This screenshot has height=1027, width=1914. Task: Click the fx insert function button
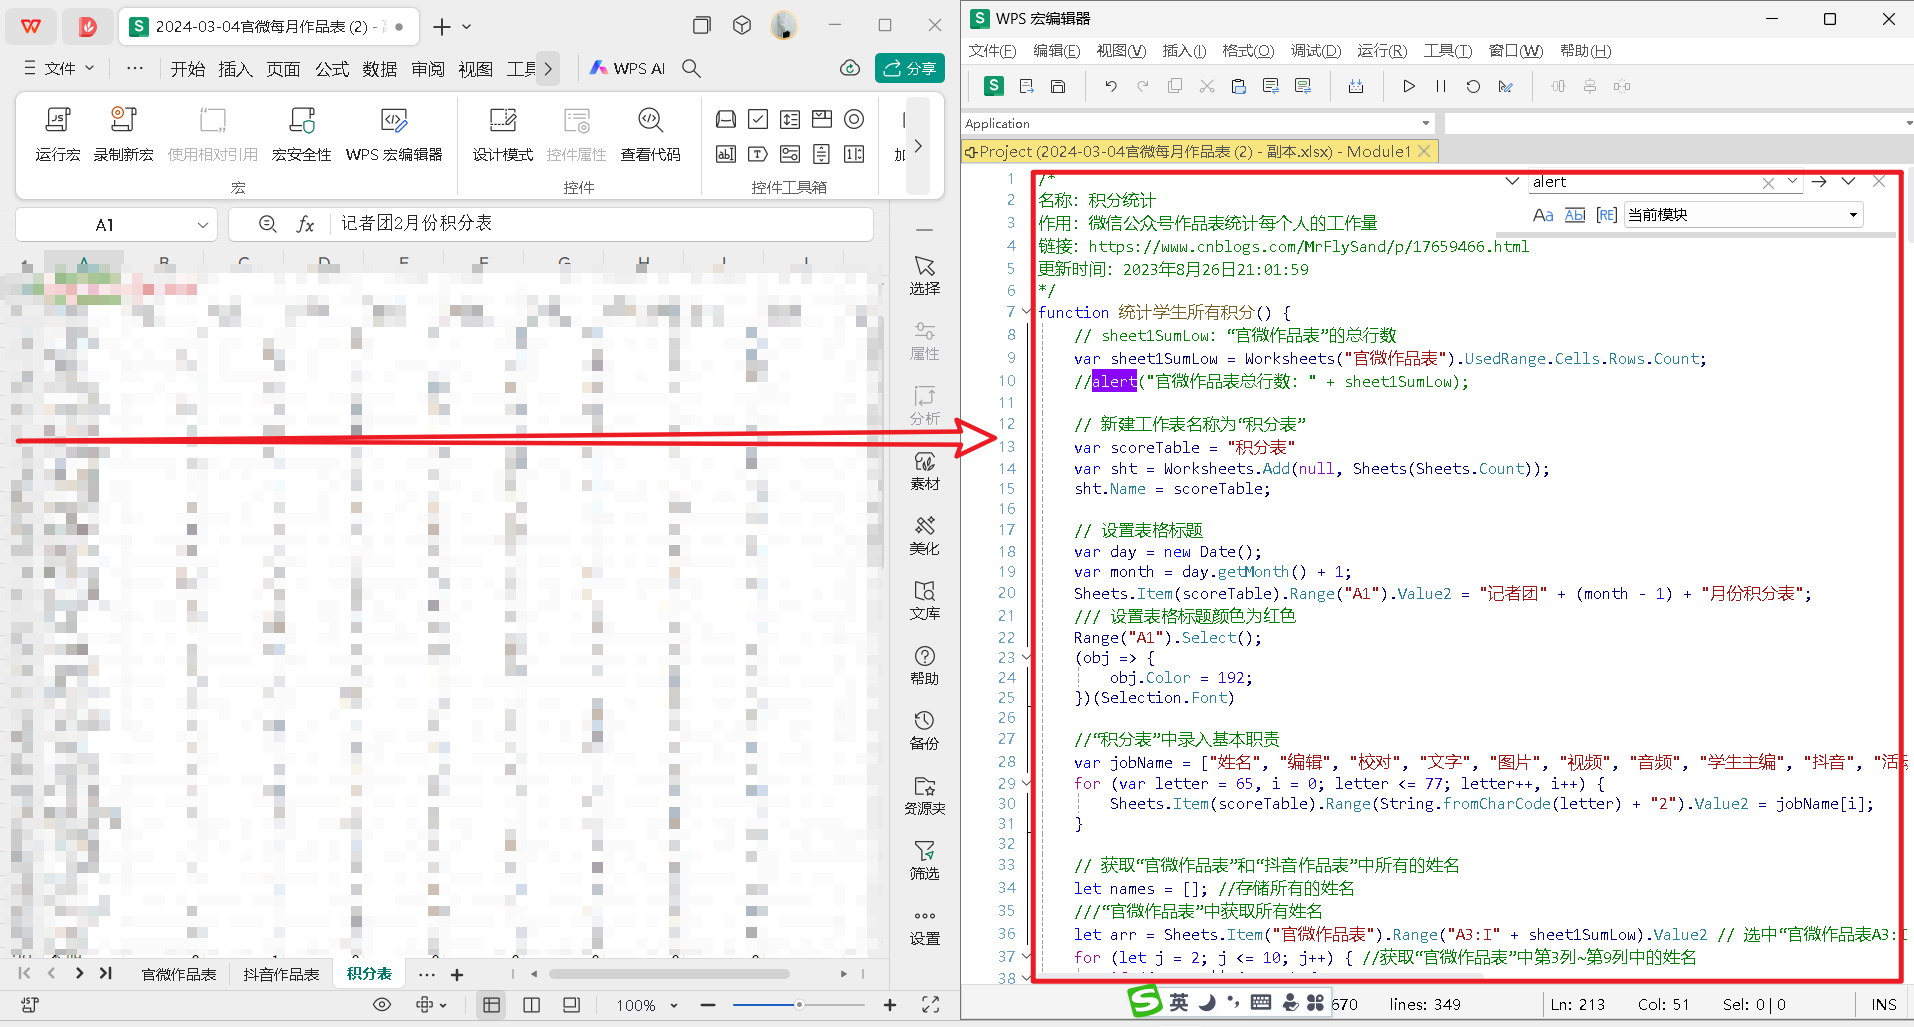pyautogui.click(x=305, y=224)
